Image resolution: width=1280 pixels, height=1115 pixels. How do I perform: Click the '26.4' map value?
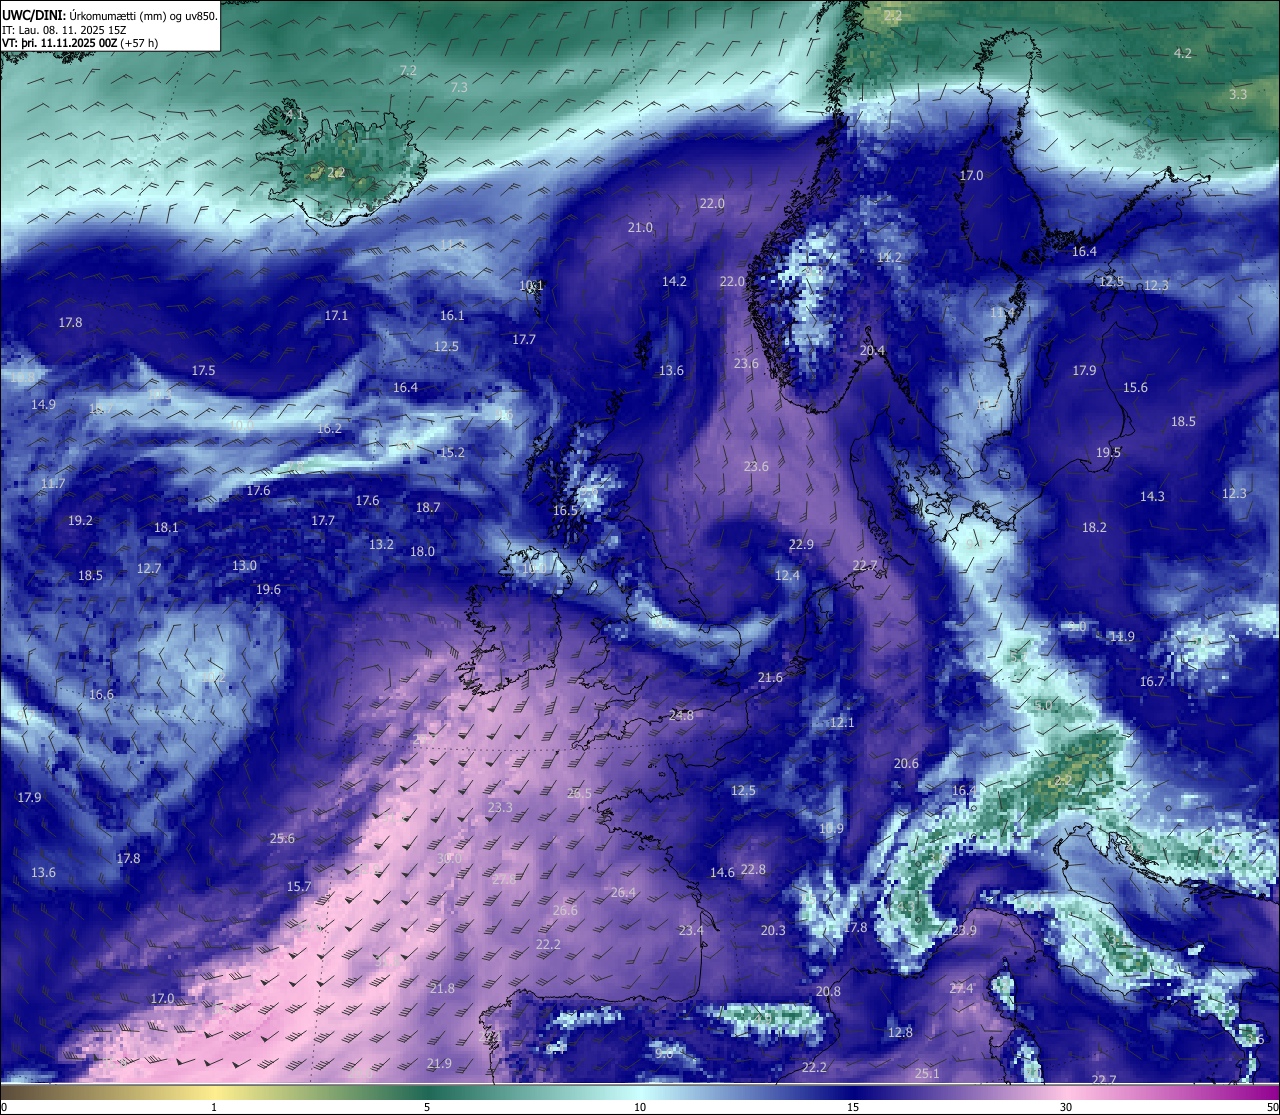point(623,892)
